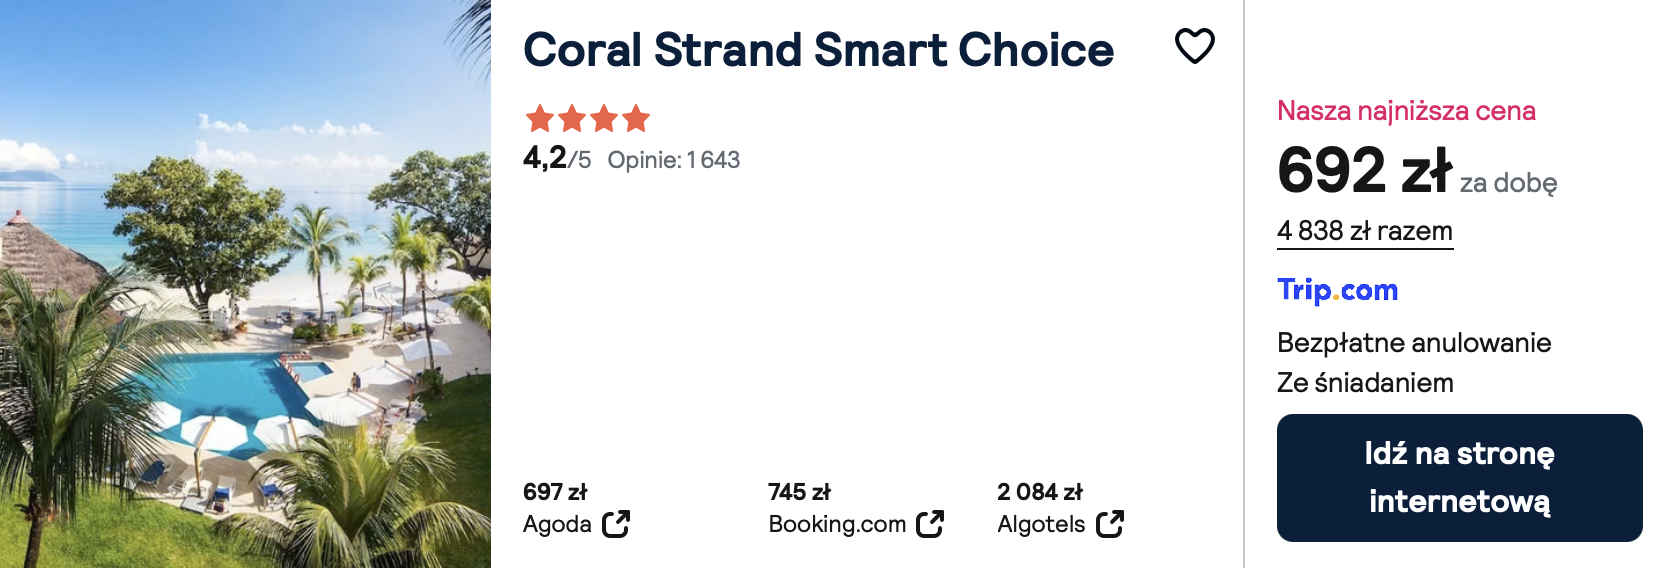Click the '4 838 zł razem' total link
The height and width of the screenshot is (568, 1660).
1365,231
